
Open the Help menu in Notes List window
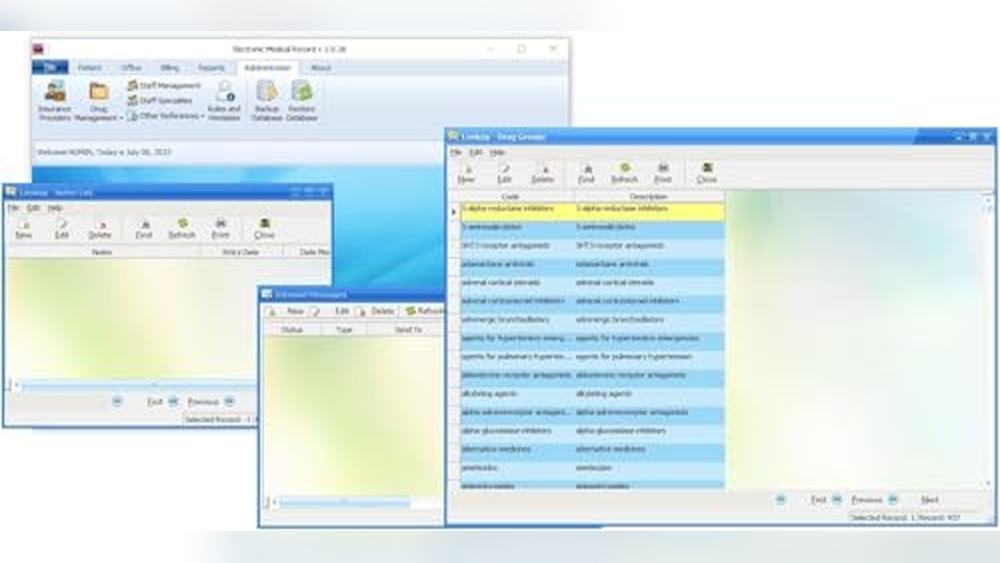55,208
